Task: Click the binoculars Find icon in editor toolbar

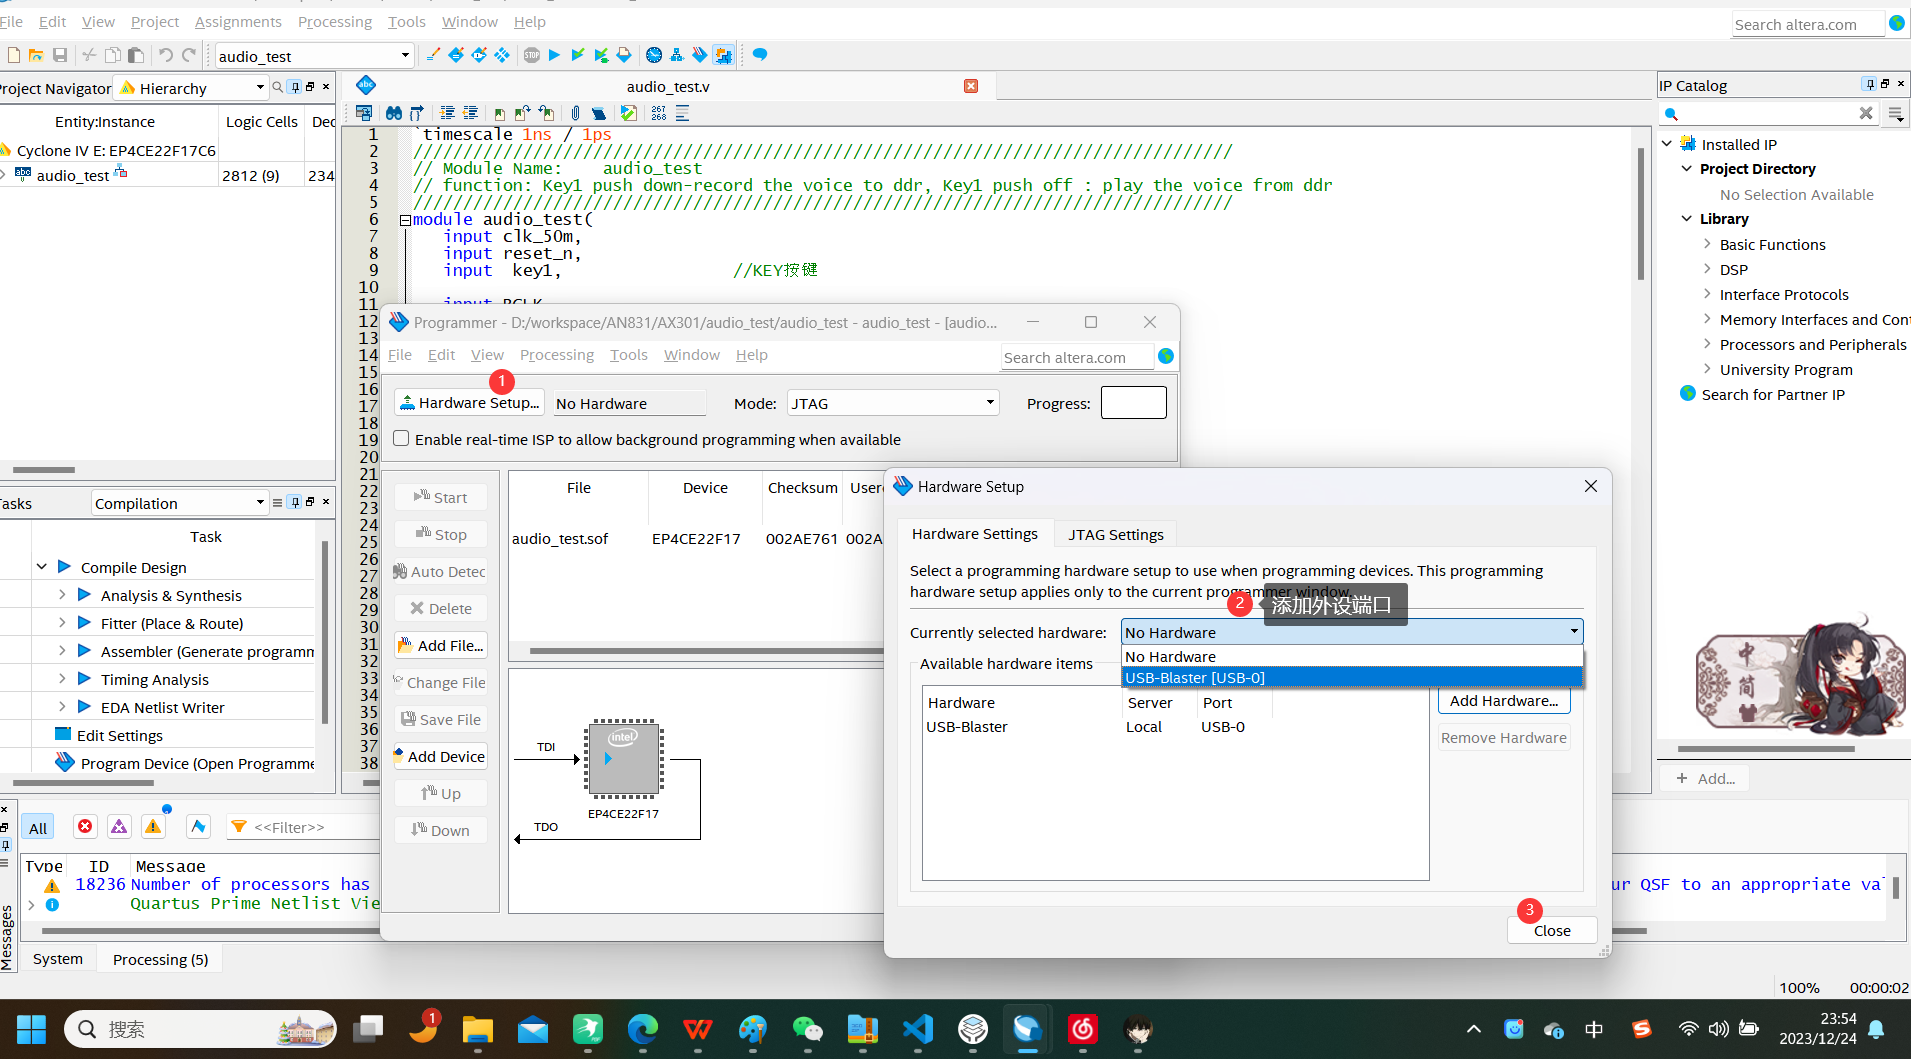Action: coord(394,113)
